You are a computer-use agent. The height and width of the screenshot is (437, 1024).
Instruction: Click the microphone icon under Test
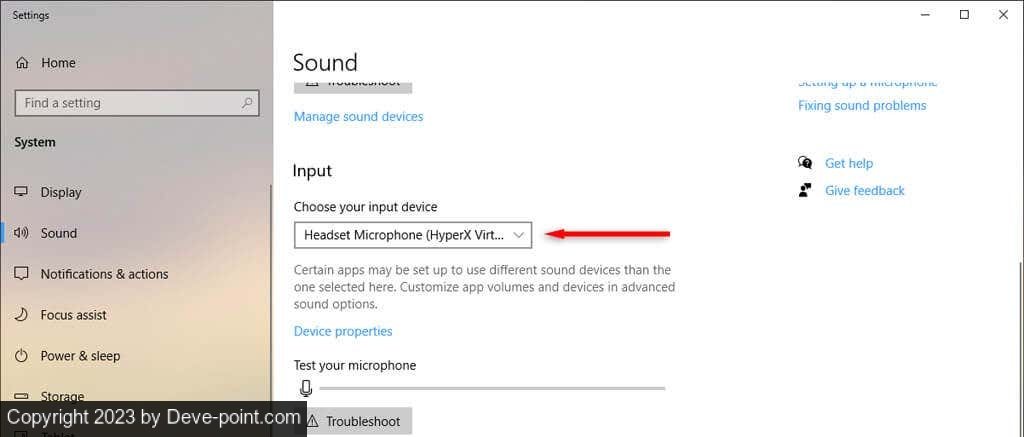(305, 388)
